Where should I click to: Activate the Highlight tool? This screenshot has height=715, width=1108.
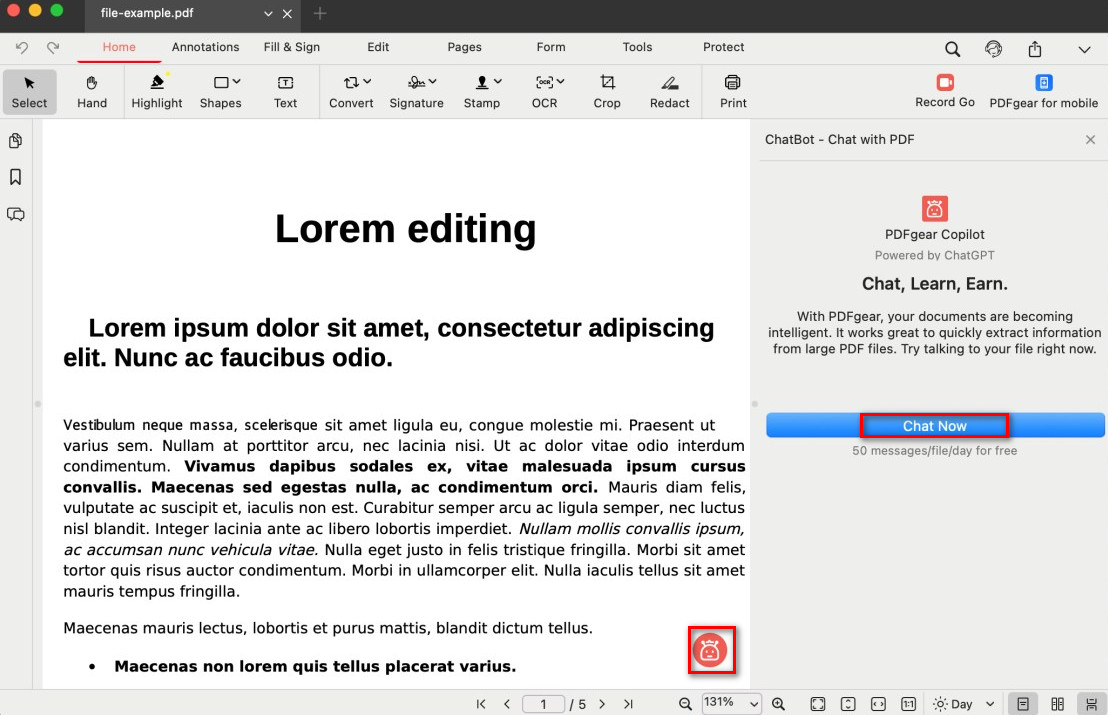pyautogui.click(x=157, y=91)
